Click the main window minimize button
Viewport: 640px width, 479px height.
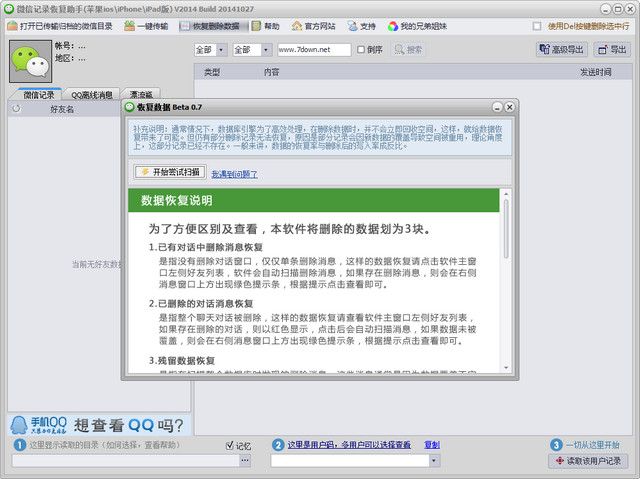pyautogui.click(x=605, y=9)
